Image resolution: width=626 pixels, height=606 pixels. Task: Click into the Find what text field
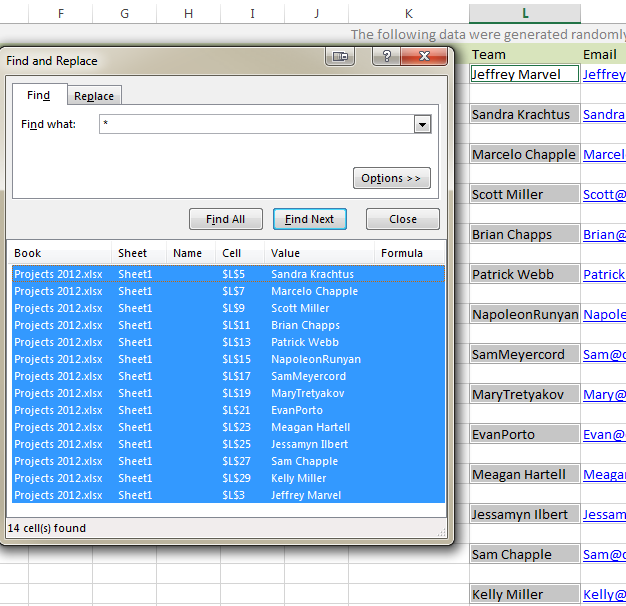click(x=255, y=124)
